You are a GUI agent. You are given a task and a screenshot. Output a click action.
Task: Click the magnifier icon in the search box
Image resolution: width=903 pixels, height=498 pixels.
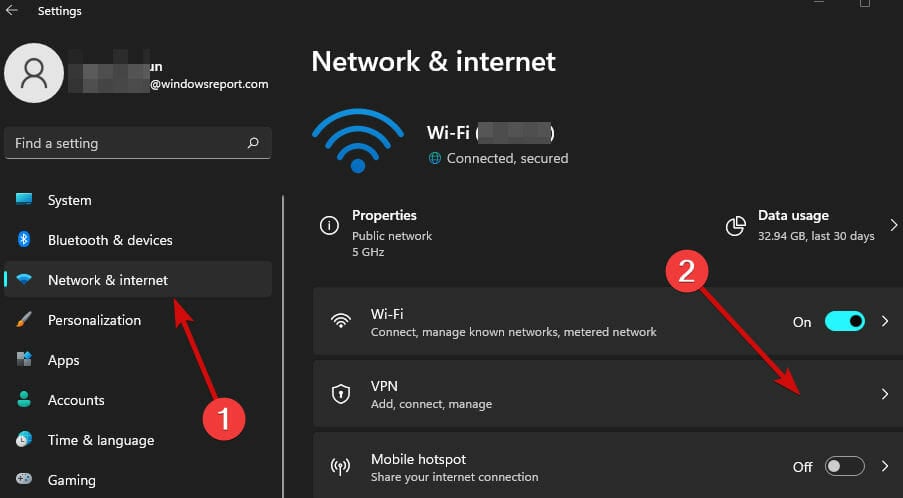[x=253, y=143]
